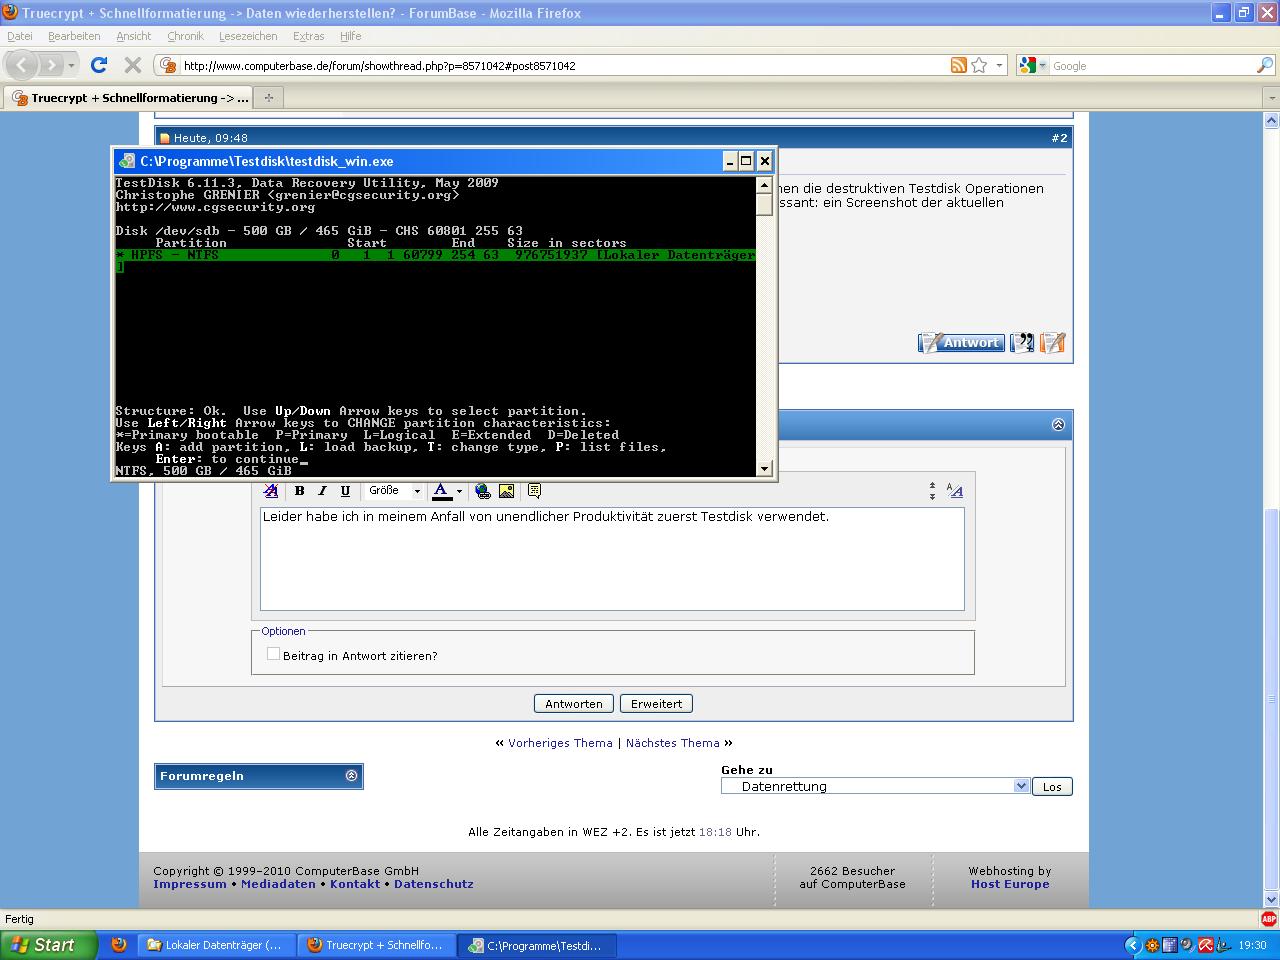This screenshot has height=960, width=1280.
Task: Tick 'Beitrag in Antwort zitieren?' checkbox
Action: click(x=273, y=654)
